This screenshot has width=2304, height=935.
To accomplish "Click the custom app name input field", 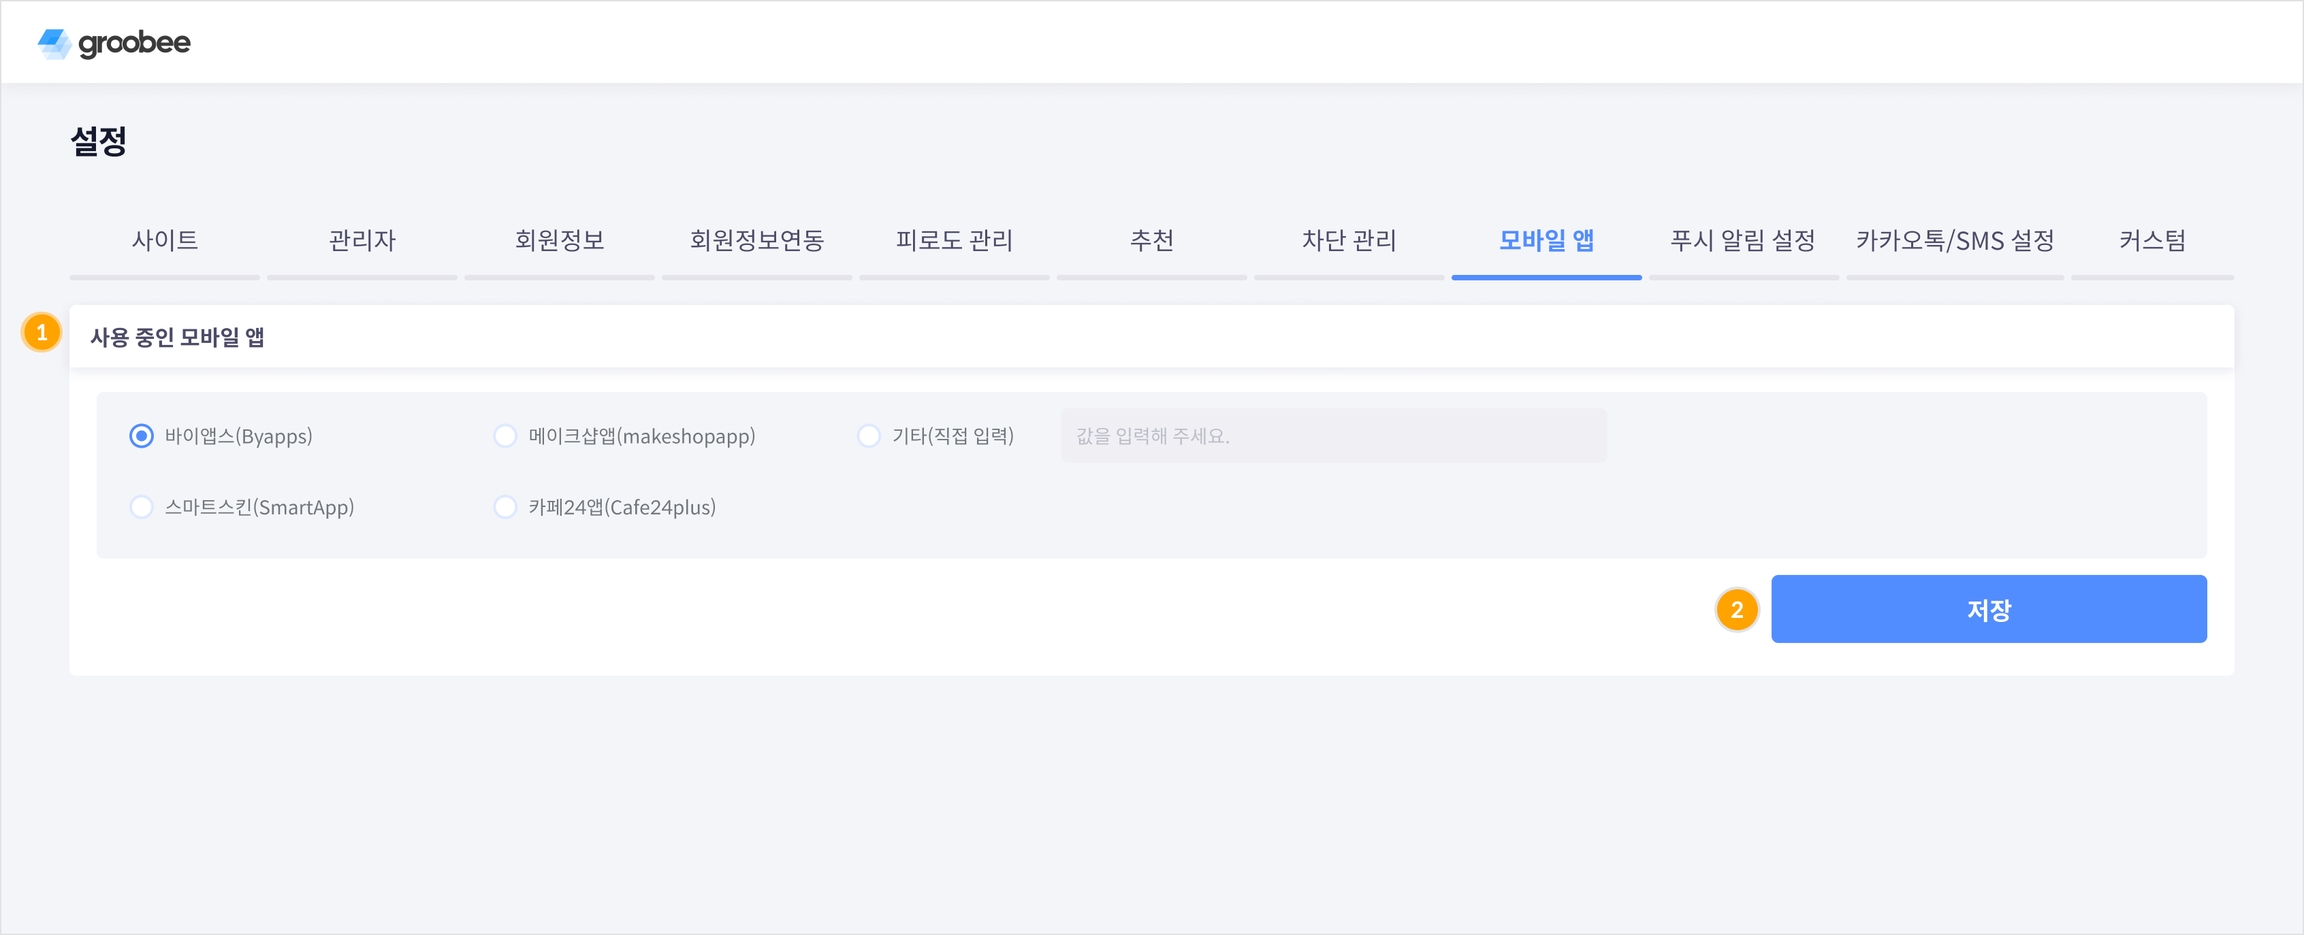I will tap(1333, 436).
